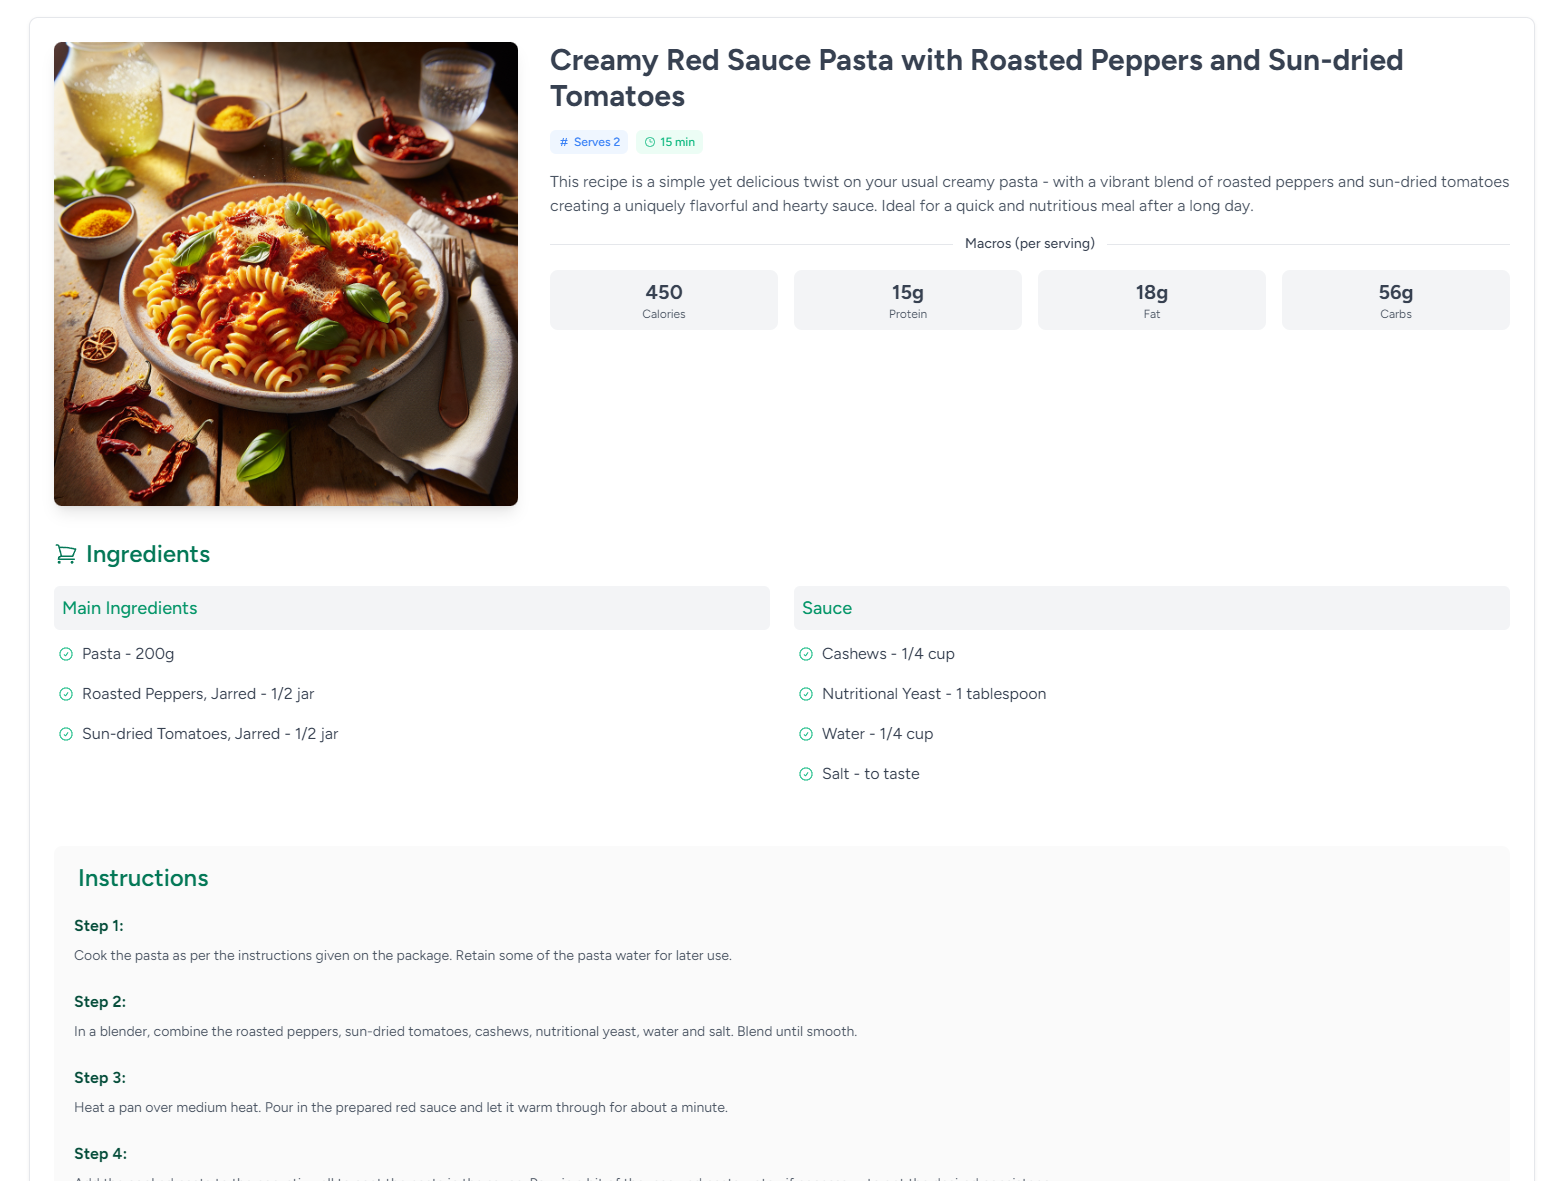Click check circle beside Water - 1/4 cup

(x=806, y=734)
